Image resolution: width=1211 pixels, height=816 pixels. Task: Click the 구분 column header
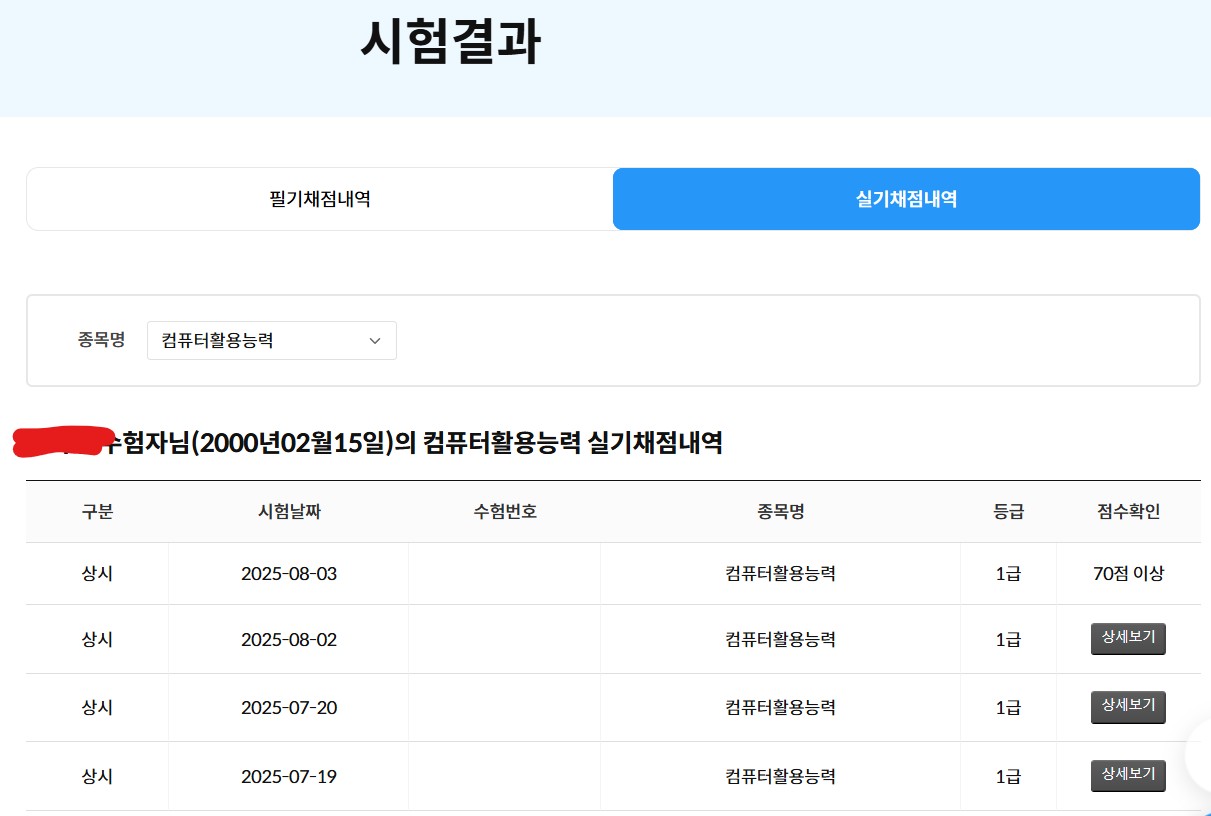97,512
